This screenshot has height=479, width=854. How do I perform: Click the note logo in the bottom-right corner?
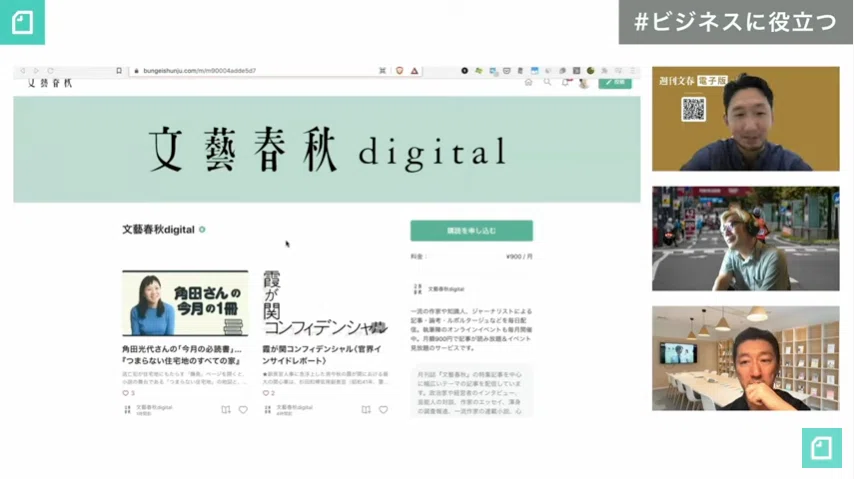click(x=821, y=448)
